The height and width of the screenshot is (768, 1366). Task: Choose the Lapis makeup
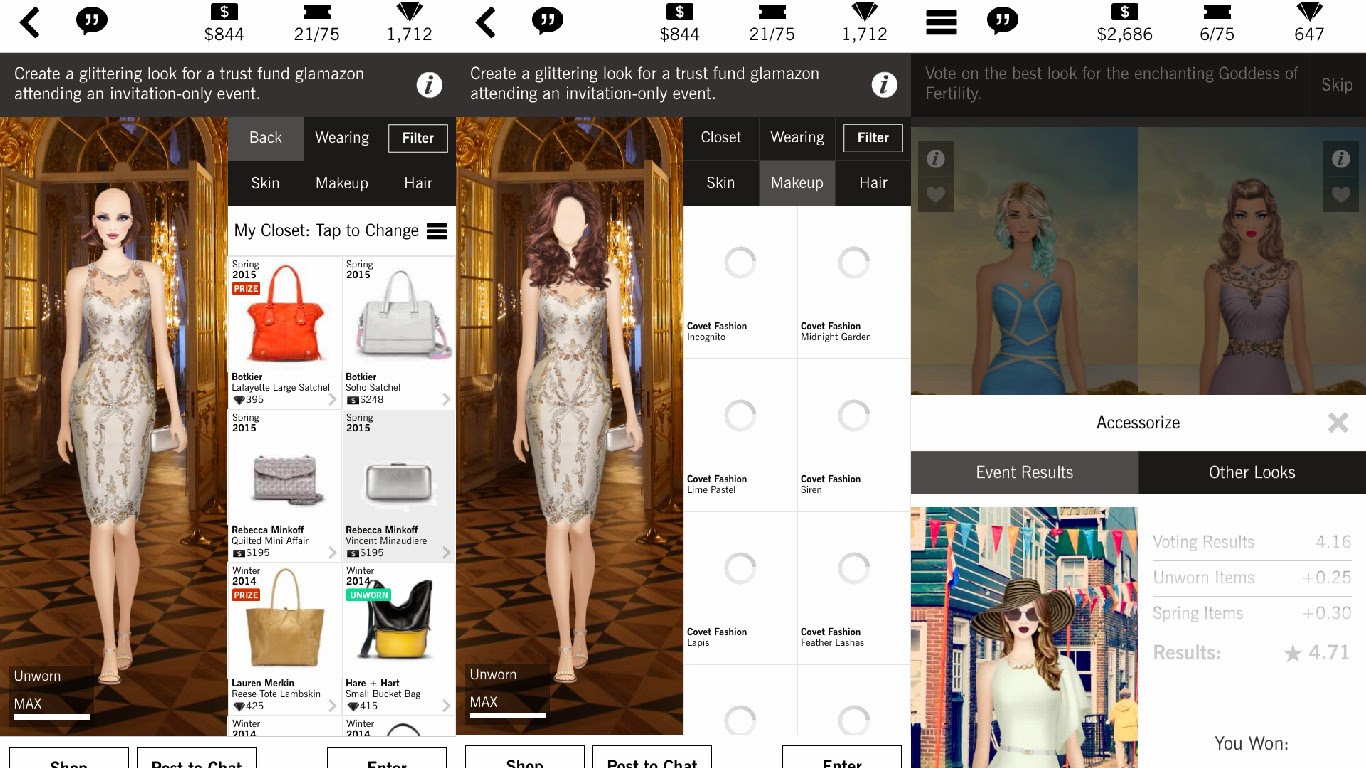click(740, 588)
